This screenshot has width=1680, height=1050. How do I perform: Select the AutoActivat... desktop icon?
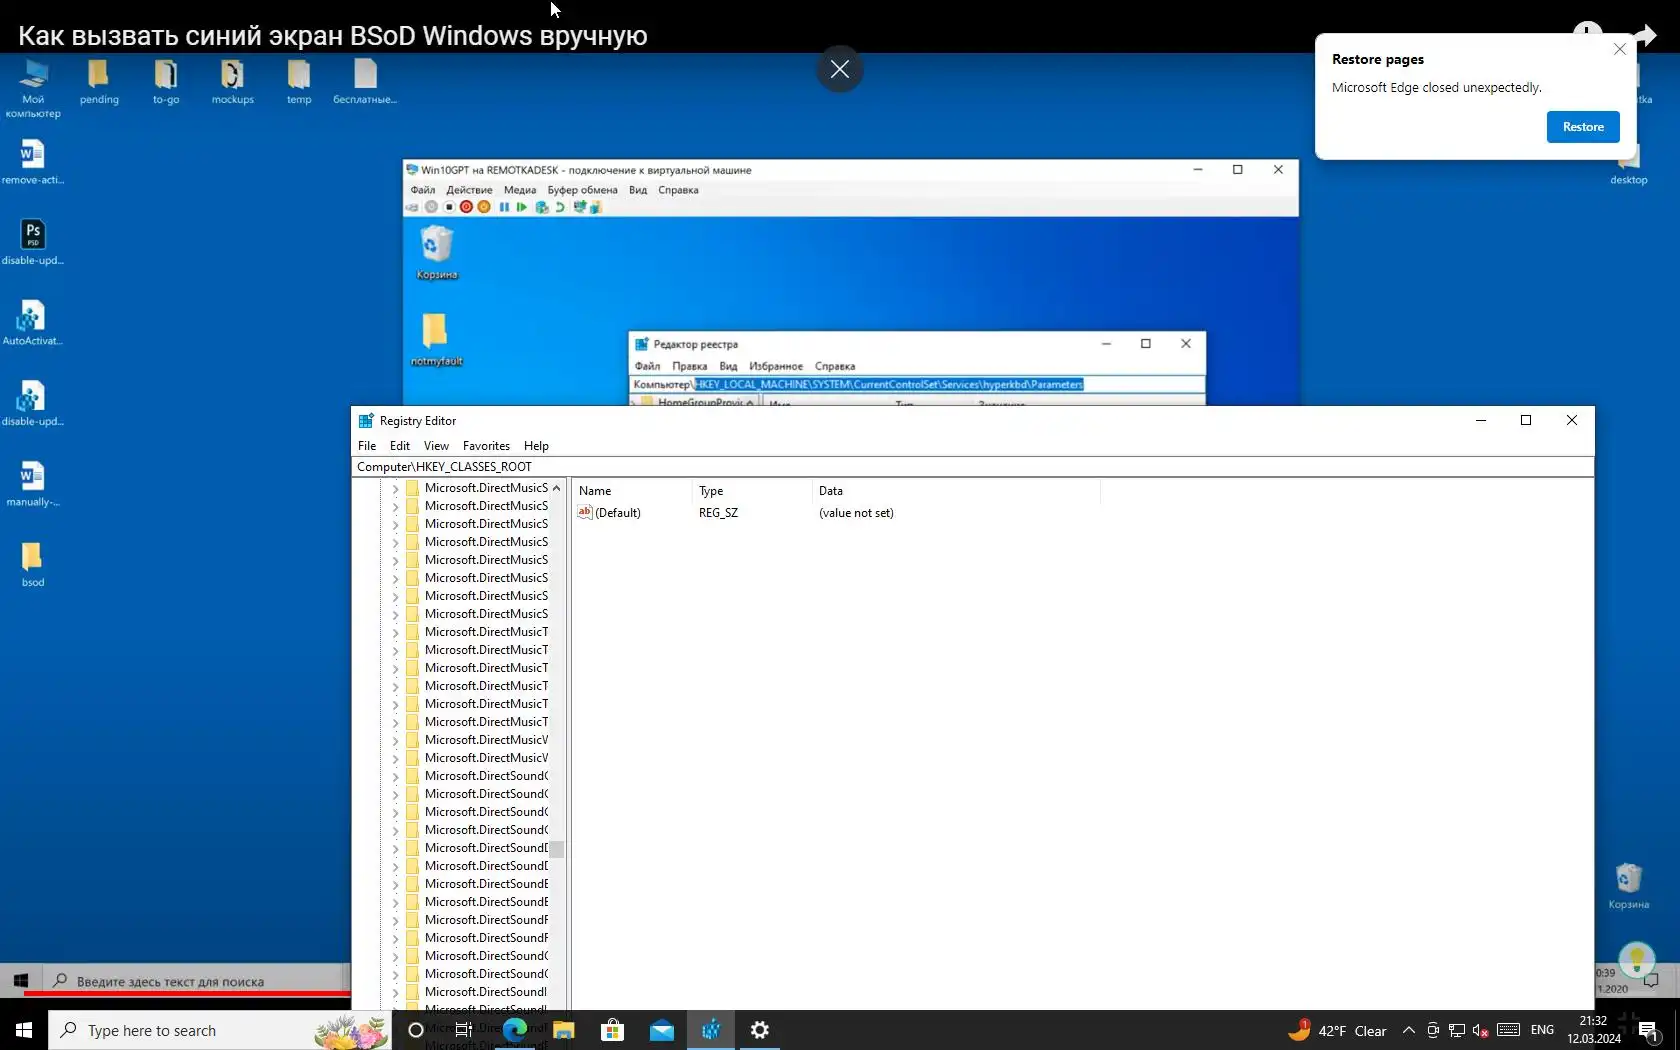pyautogui.click(x=32, y=323)
